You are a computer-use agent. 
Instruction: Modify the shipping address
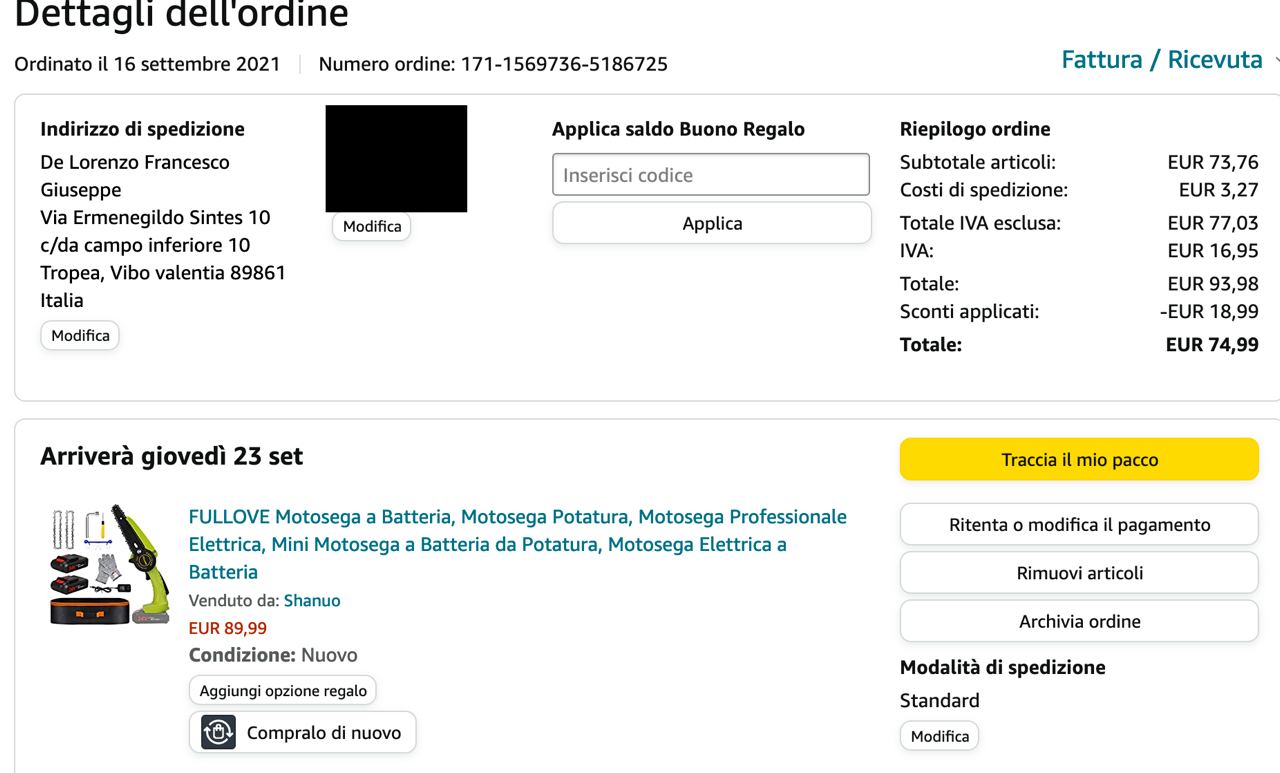tap(80, 336)
